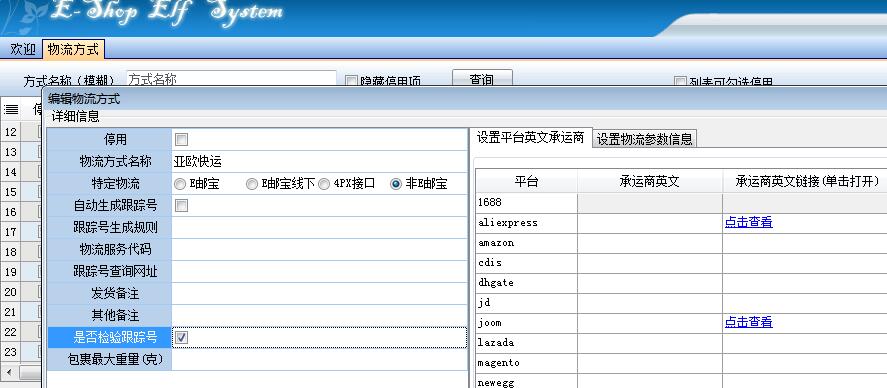Select the joom platform cell
The width and height of the screenshot is (887, 388).
coord(526,322)
